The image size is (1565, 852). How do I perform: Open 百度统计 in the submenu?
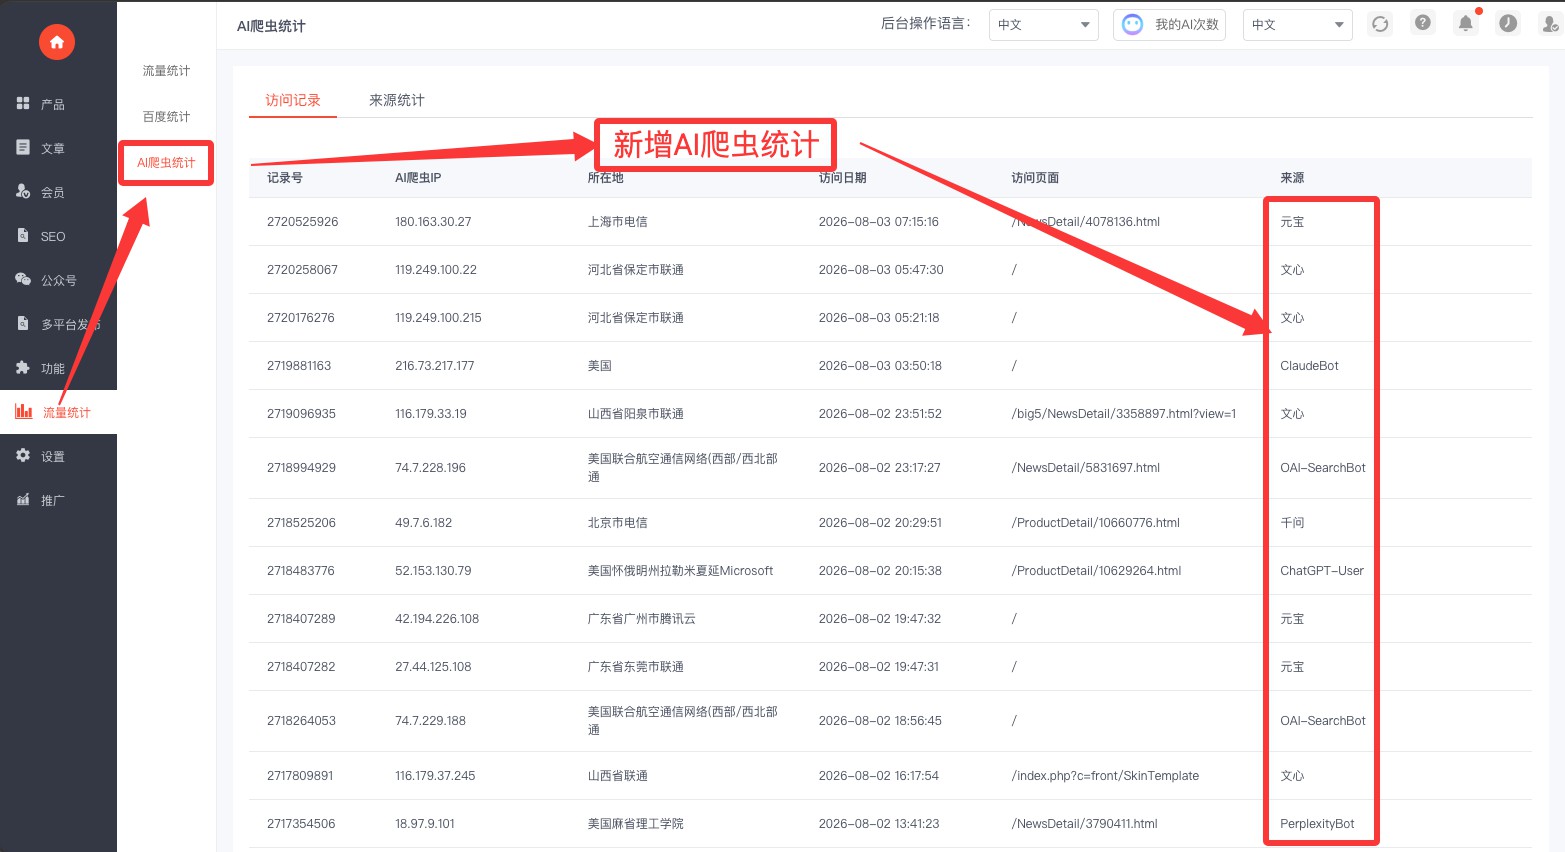[166, 117]
